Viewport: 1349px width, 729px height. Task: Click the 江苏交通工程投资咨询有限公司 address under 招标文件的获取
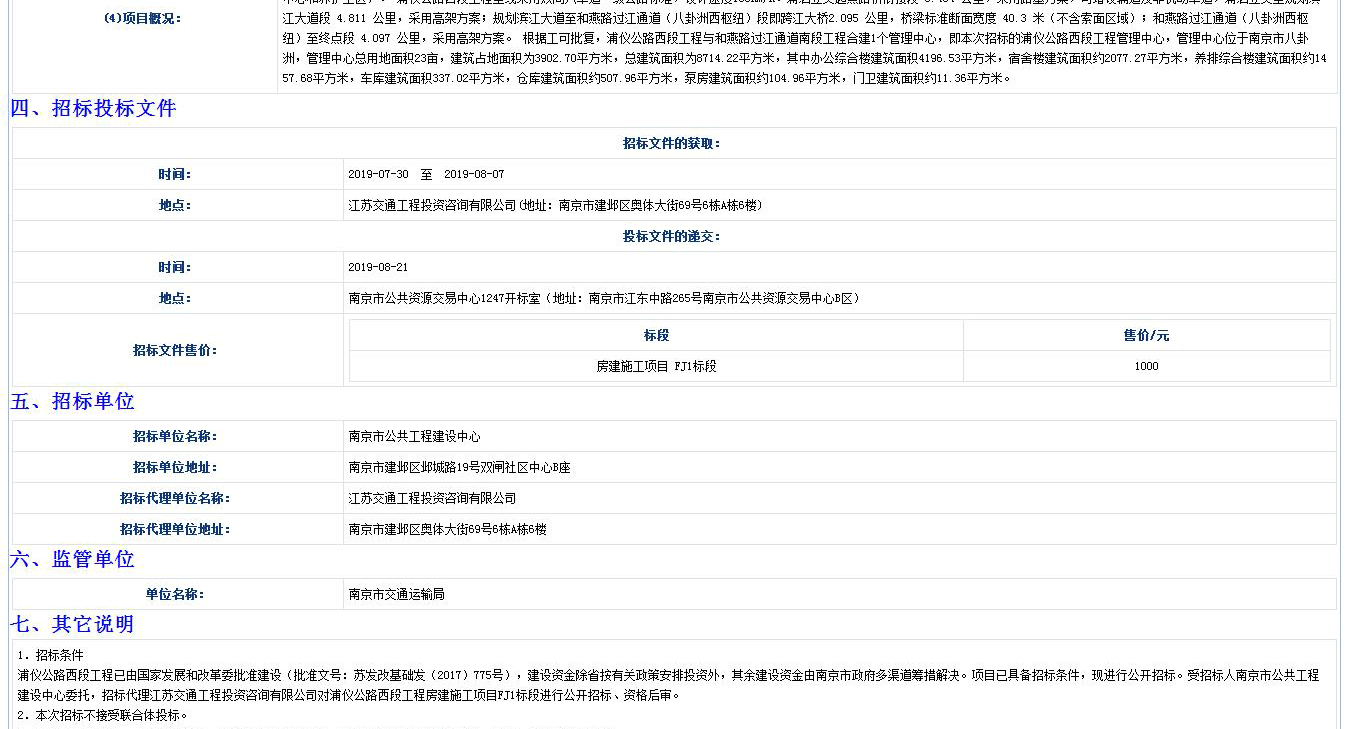[556, 205]
